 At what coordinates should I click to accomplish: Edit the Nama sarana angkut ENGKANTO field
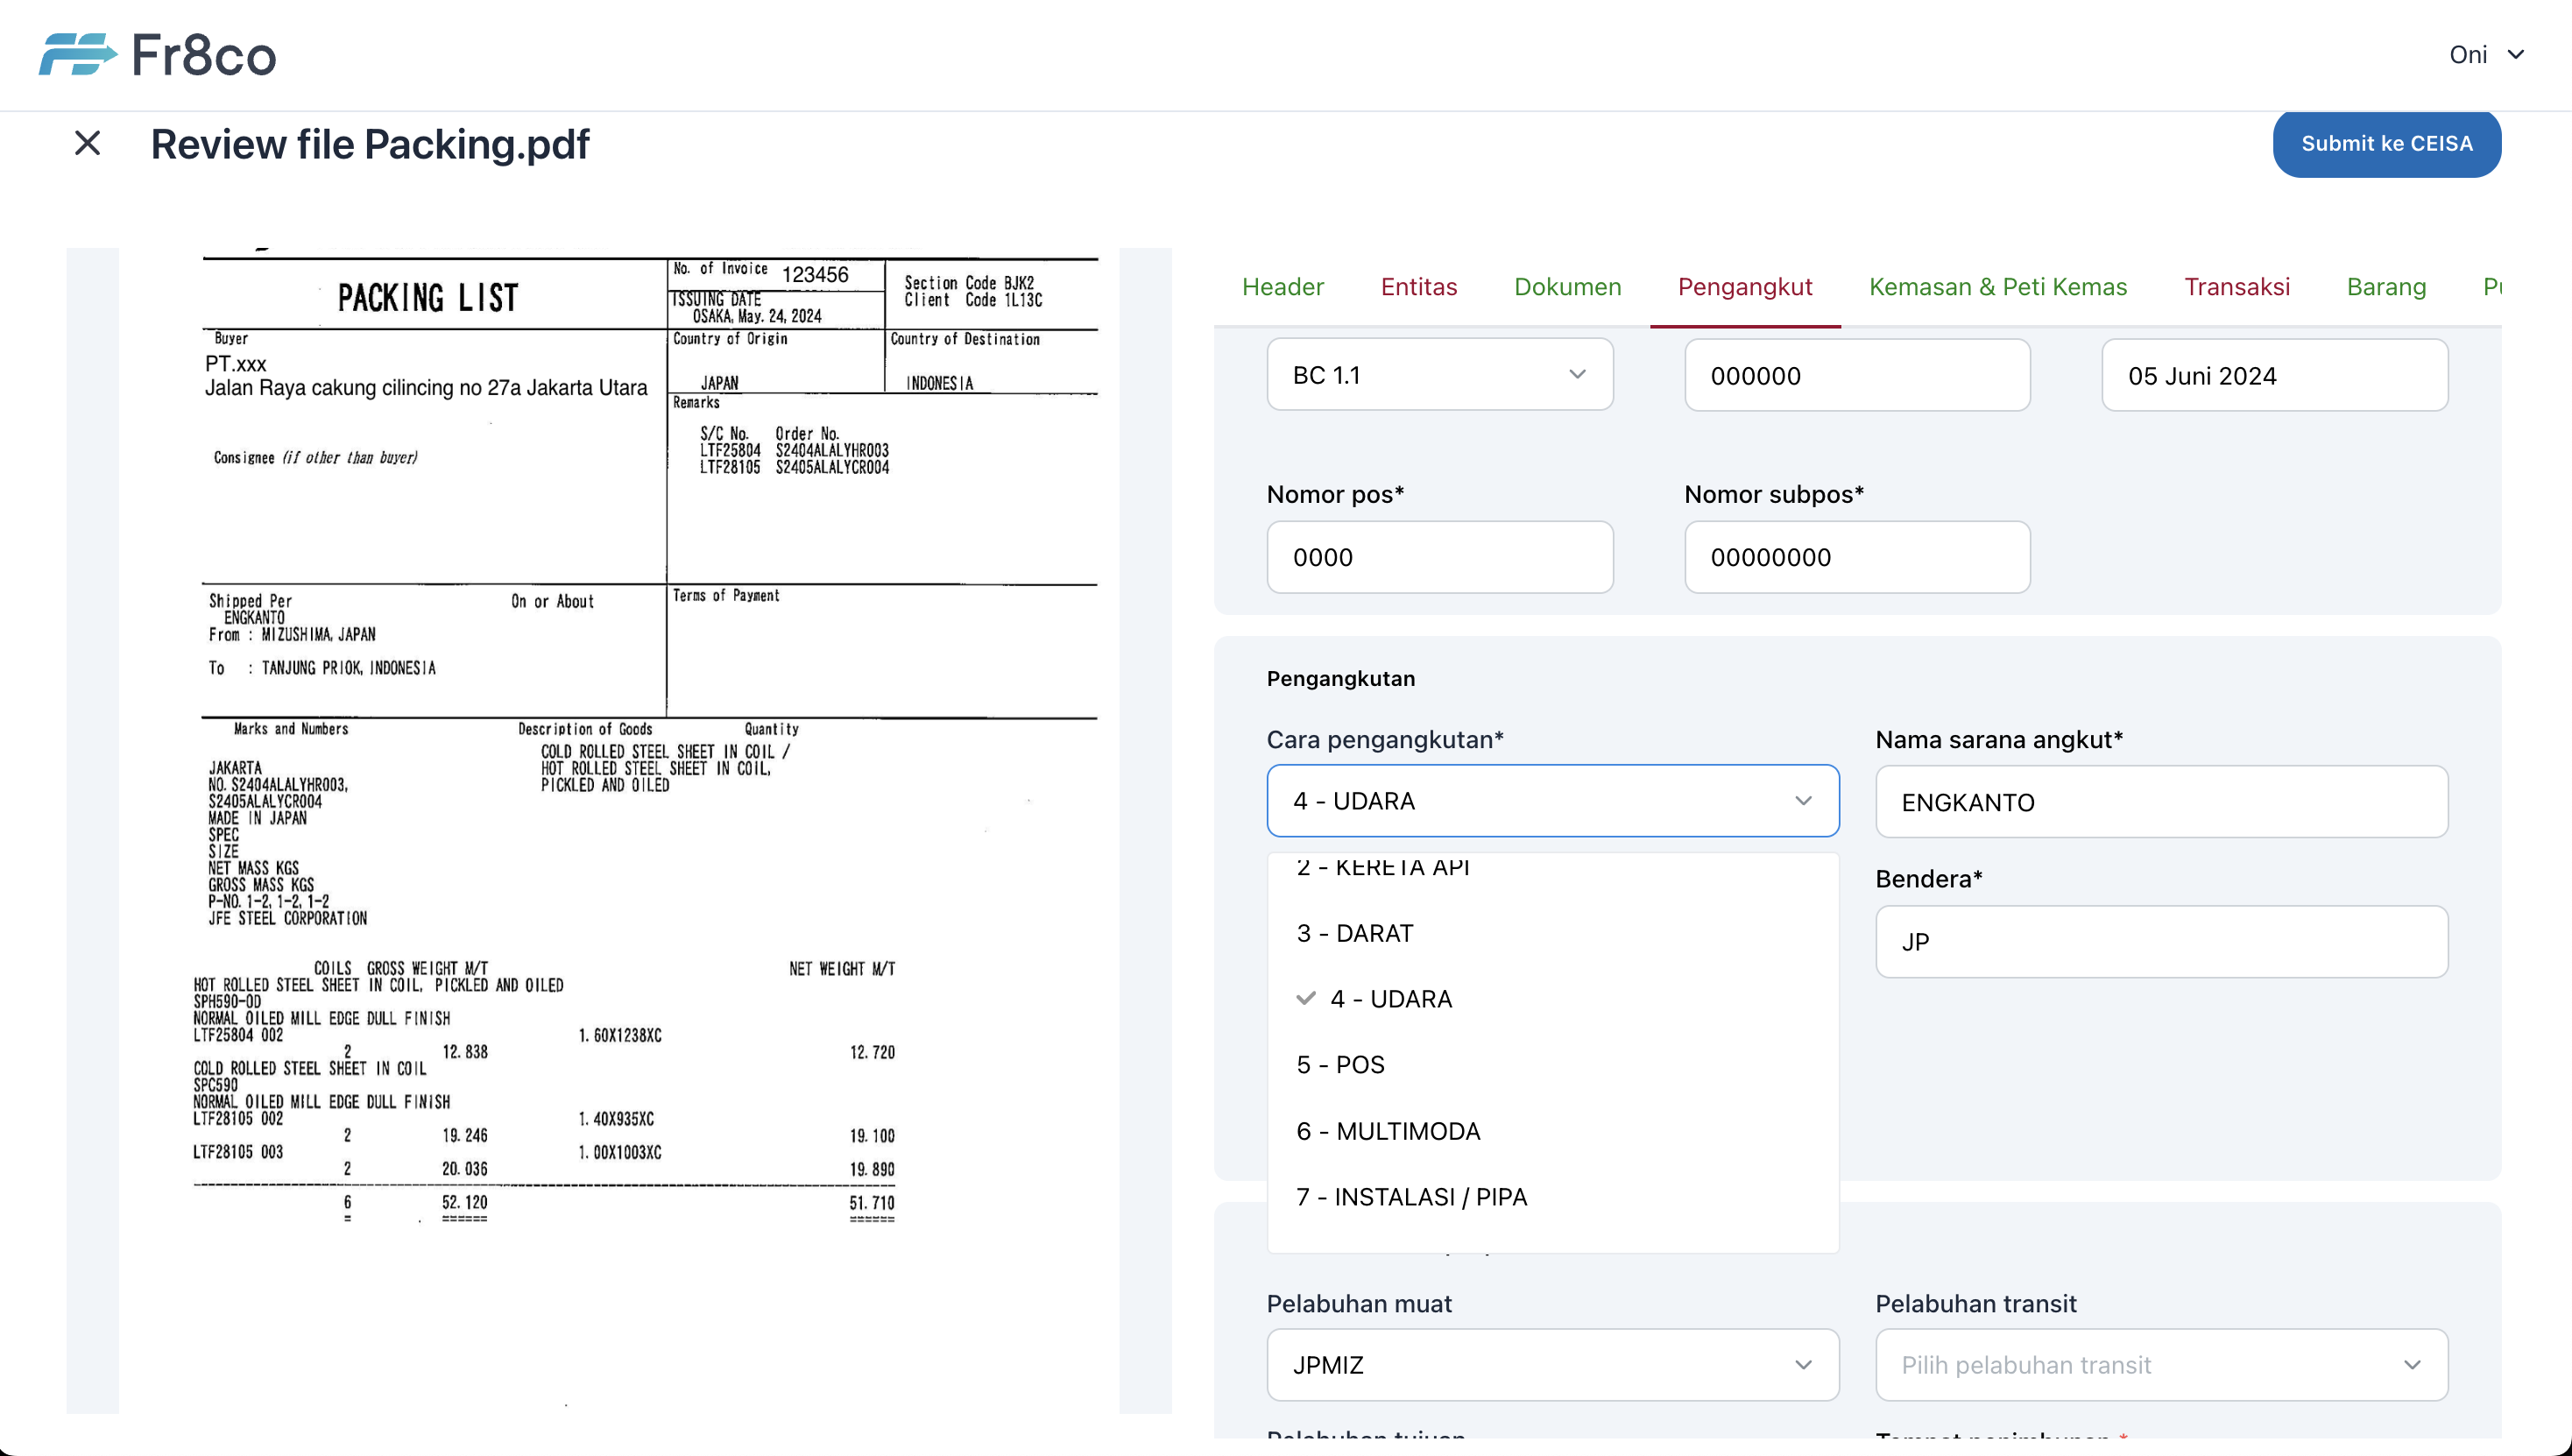pos(2161,802)
